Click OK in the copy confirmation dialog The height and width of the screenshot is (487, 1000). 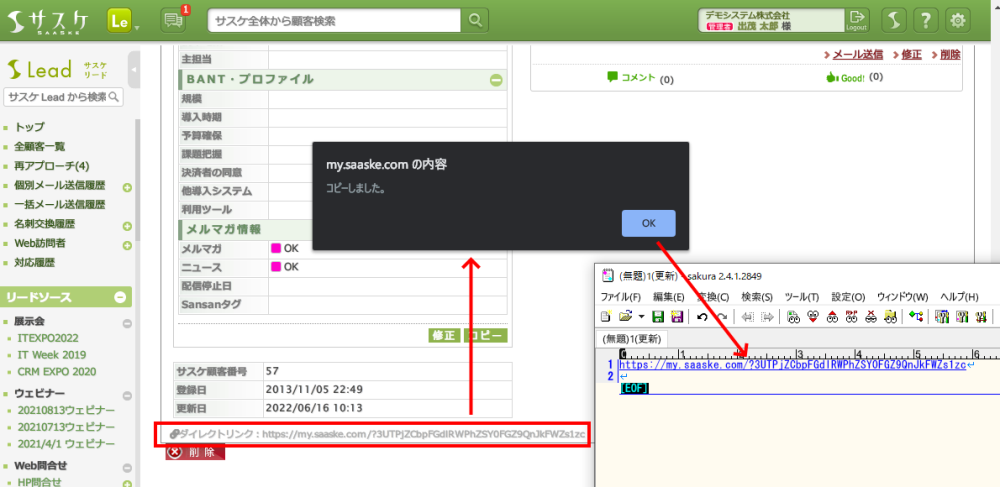coord(648,223)
